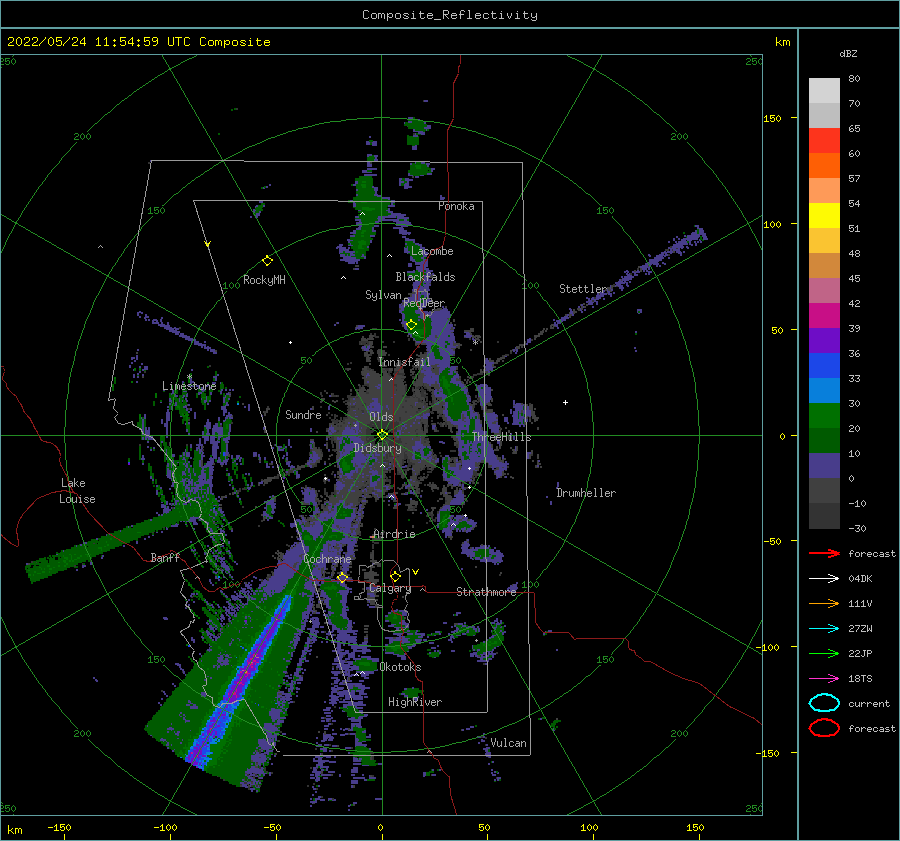Click the red forecast arrow in legend
The height and width of the screenshot is (841, 900).
click(x=824, y=553)
